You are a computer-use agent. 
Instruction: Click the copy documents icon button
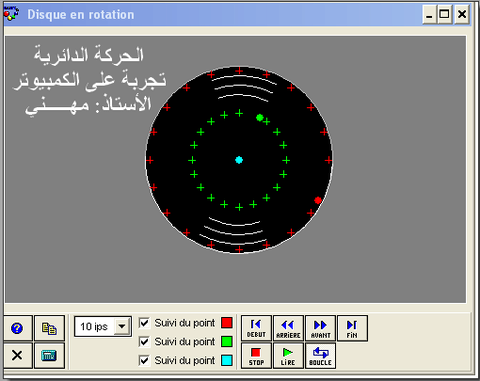click(x=49, y=328)
